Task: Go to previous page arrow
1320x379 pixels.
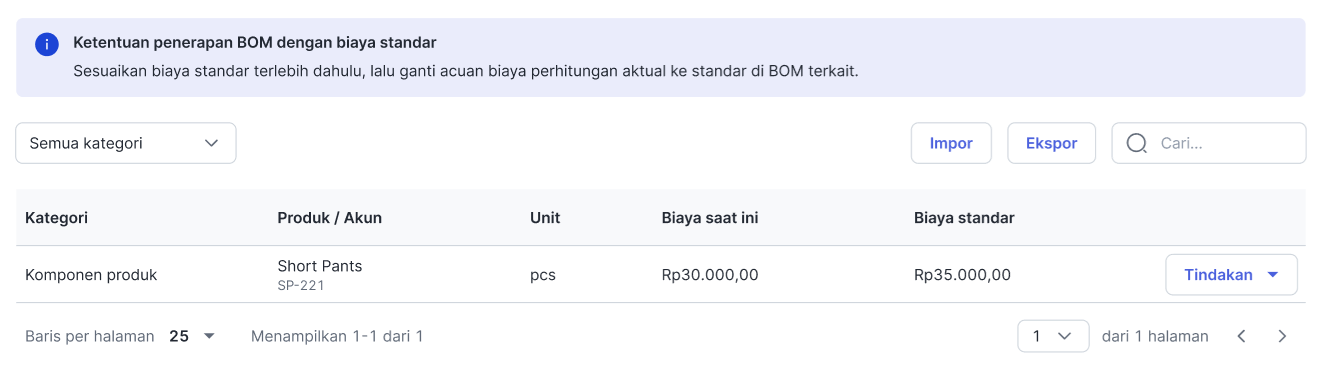Action: point(1241,336)
